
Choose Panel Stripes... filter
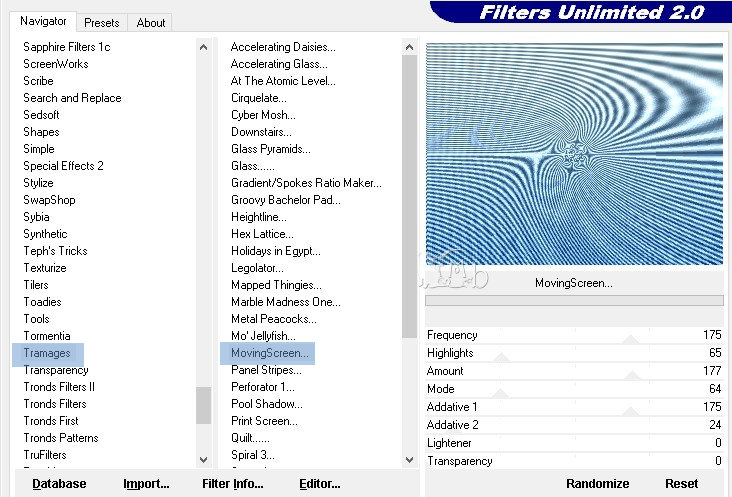266,370
